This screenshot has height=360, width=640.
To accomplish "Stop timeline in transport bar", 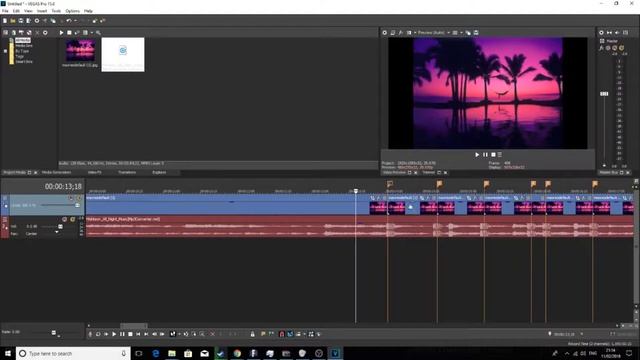I will pyautogui.click(x=130, y=334).
